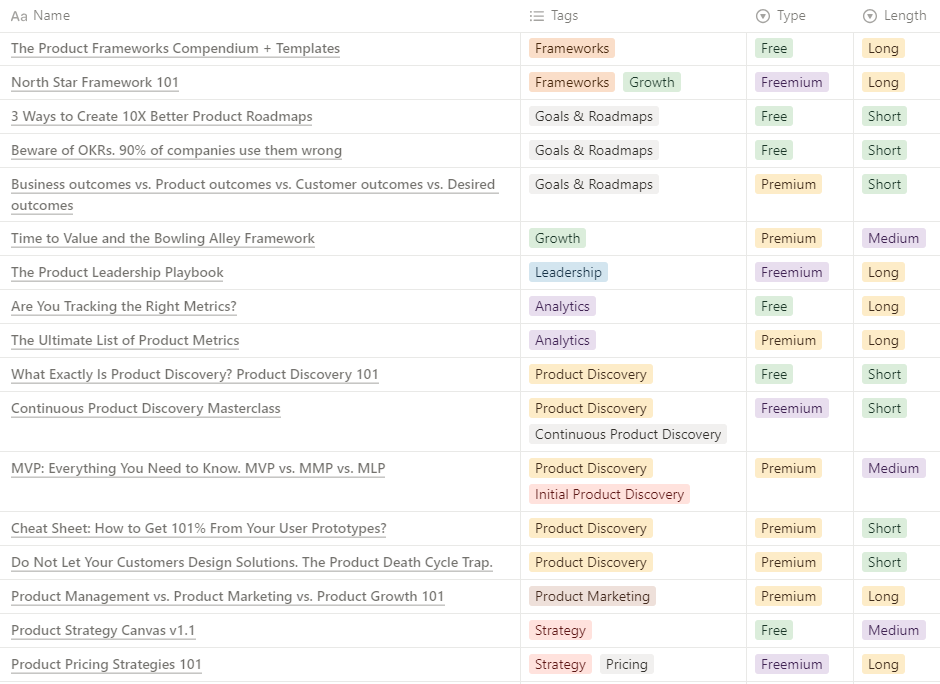This screenshot has height=684, width=940.
Task: Open Cheat Sheet: User Prototypes page
Action: (198, 529)
